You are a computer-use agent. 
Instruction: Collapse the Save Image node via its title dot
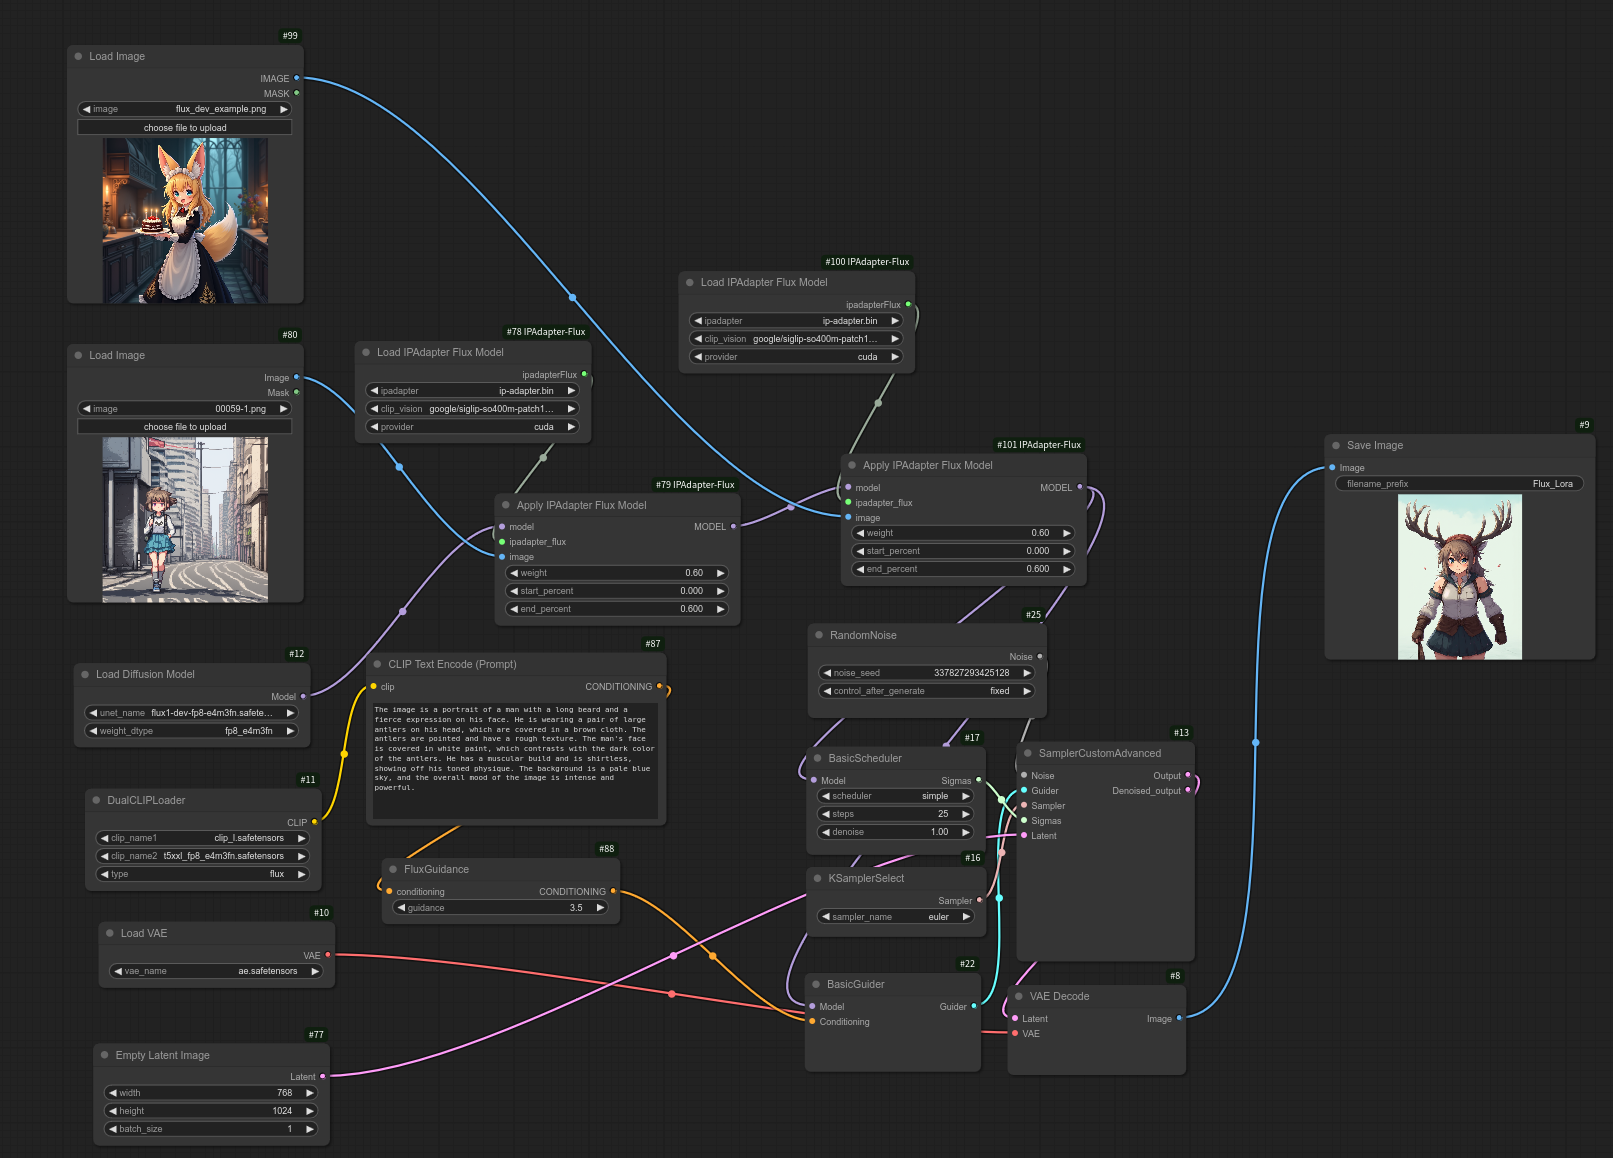point(1336,446)
